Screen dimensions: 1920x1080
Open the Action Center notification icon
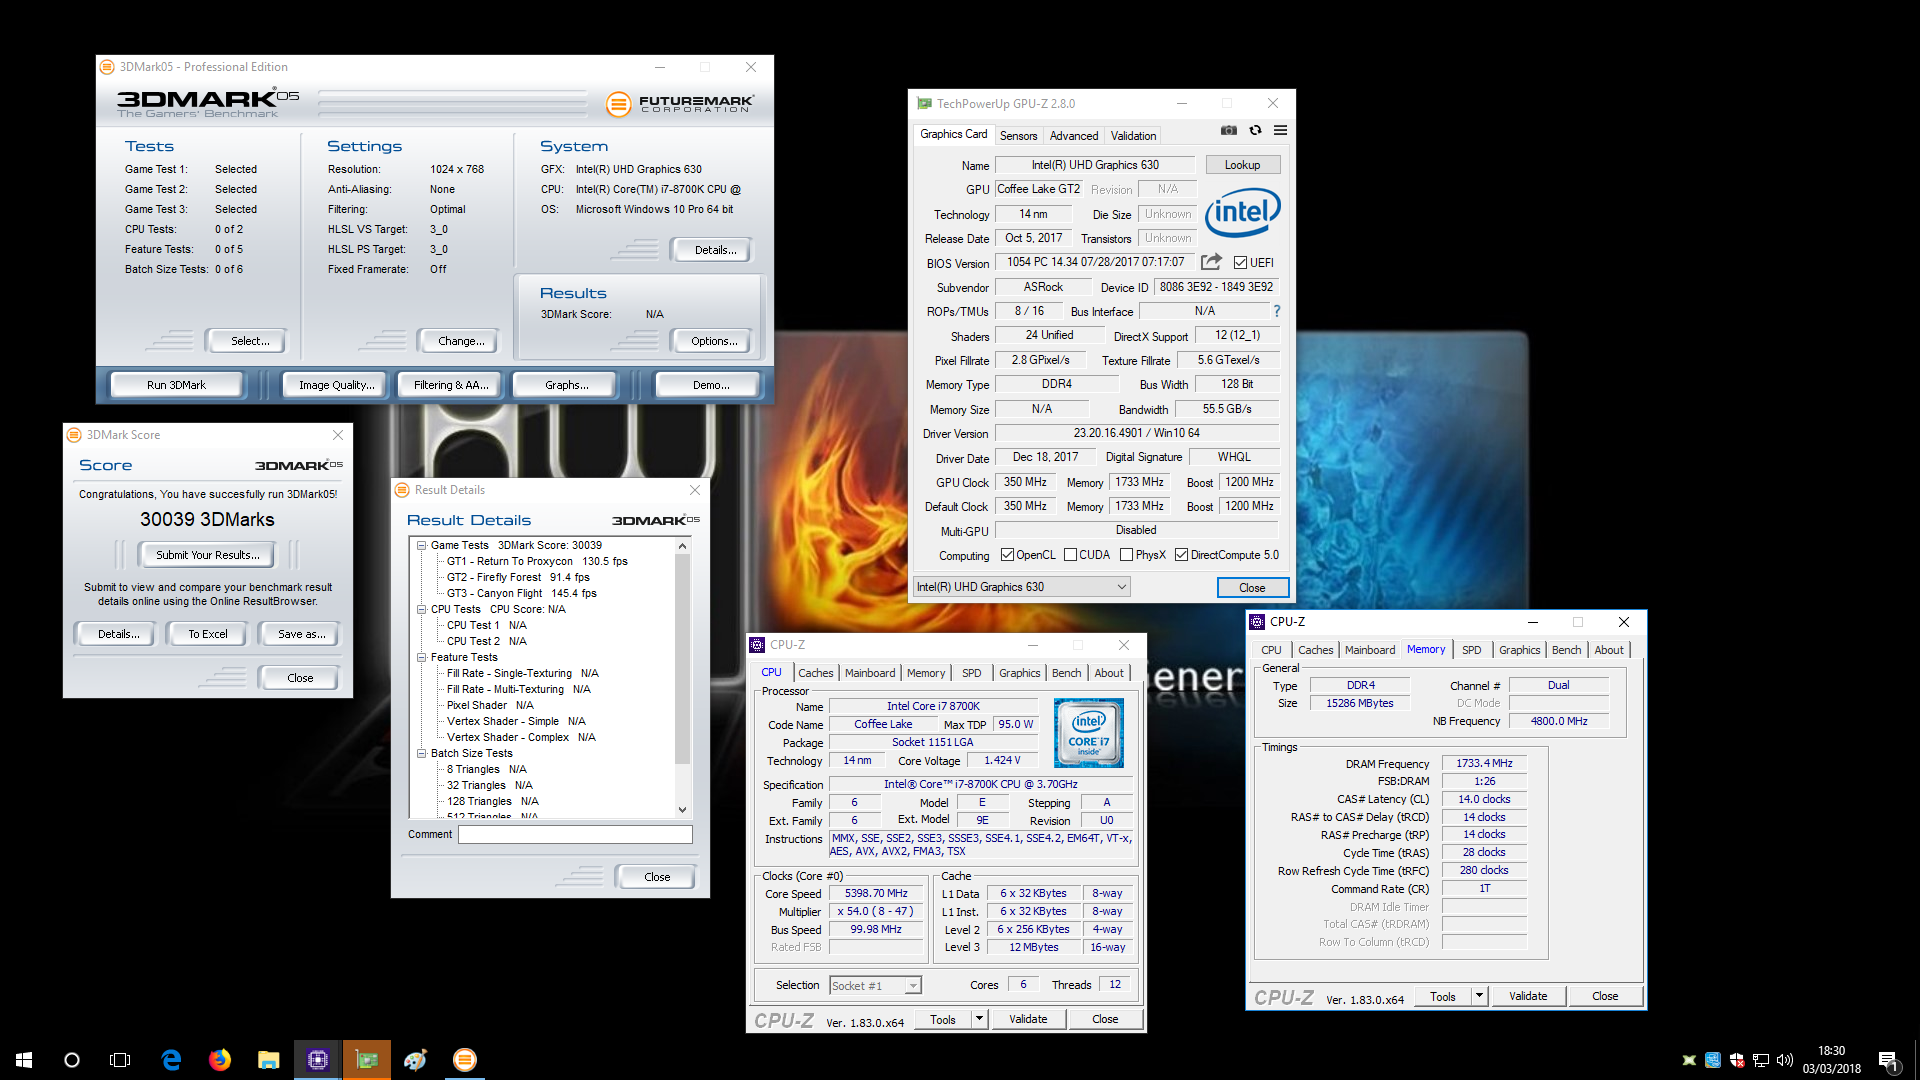(x=1888, y=1061)
